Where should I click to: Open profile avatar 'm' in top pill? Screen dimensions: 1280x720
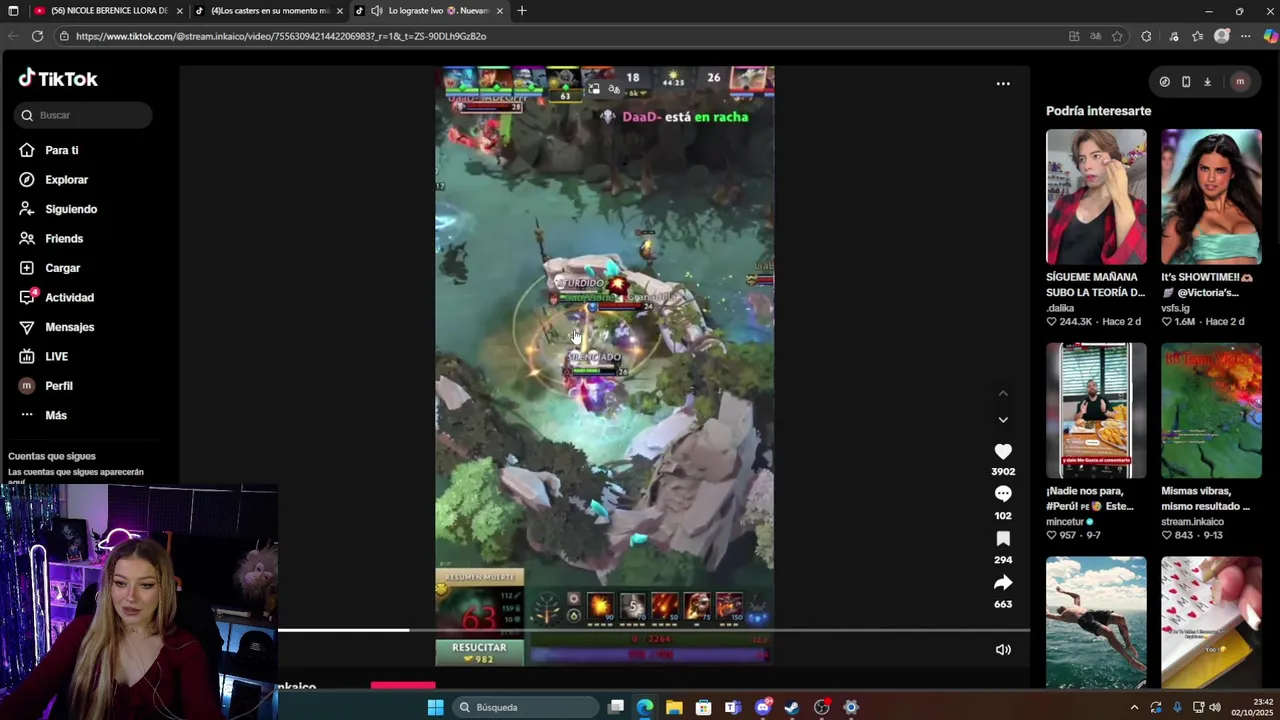[1240, 82]
